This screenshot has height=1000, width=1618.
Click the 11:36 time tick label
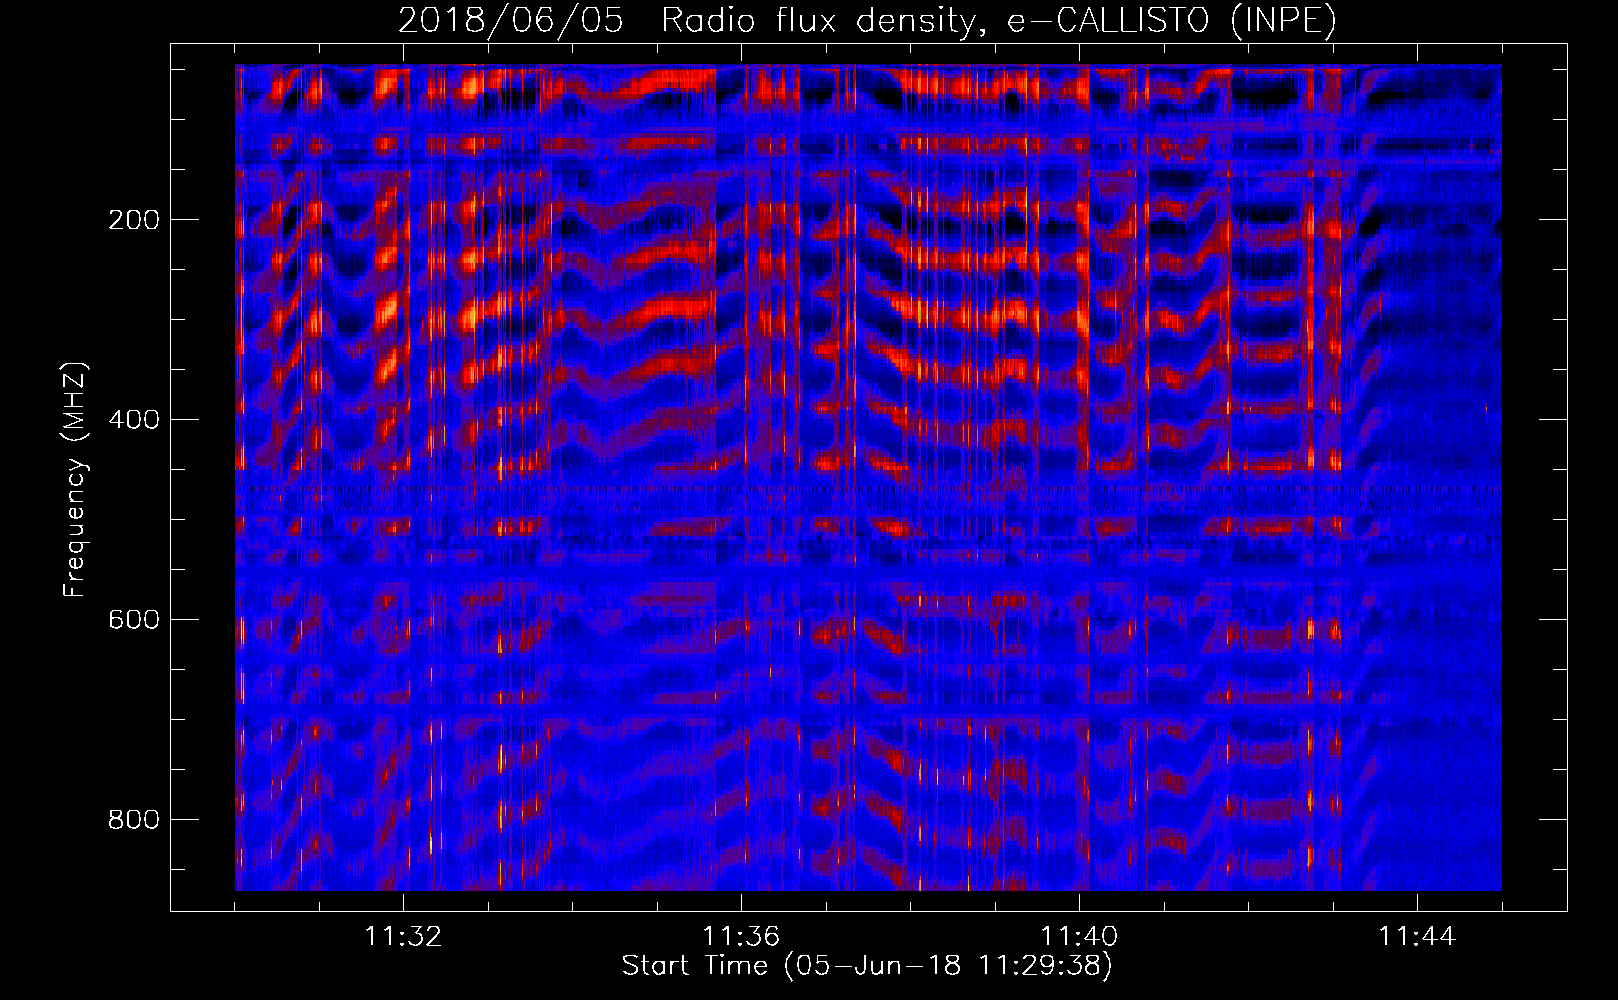(x=741, y=937)
